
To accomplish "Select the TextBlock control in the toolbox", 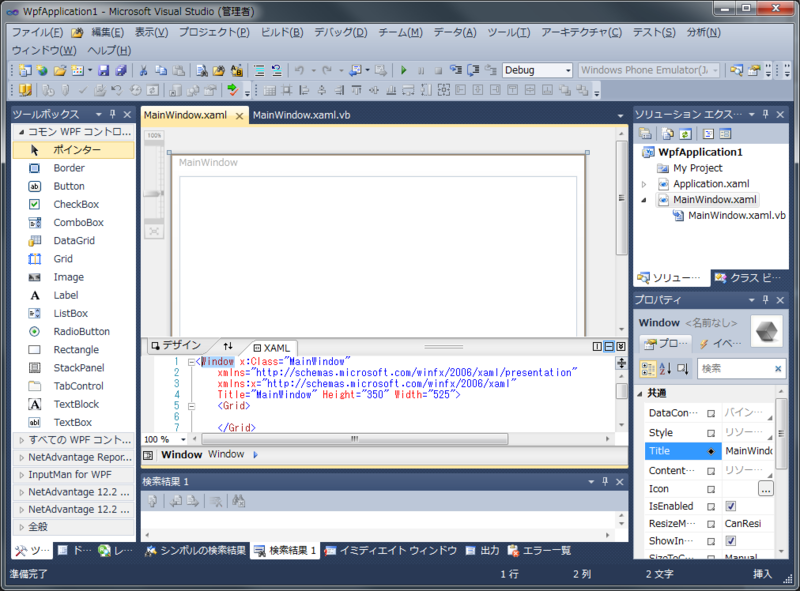I will click(x=74, y=404).
